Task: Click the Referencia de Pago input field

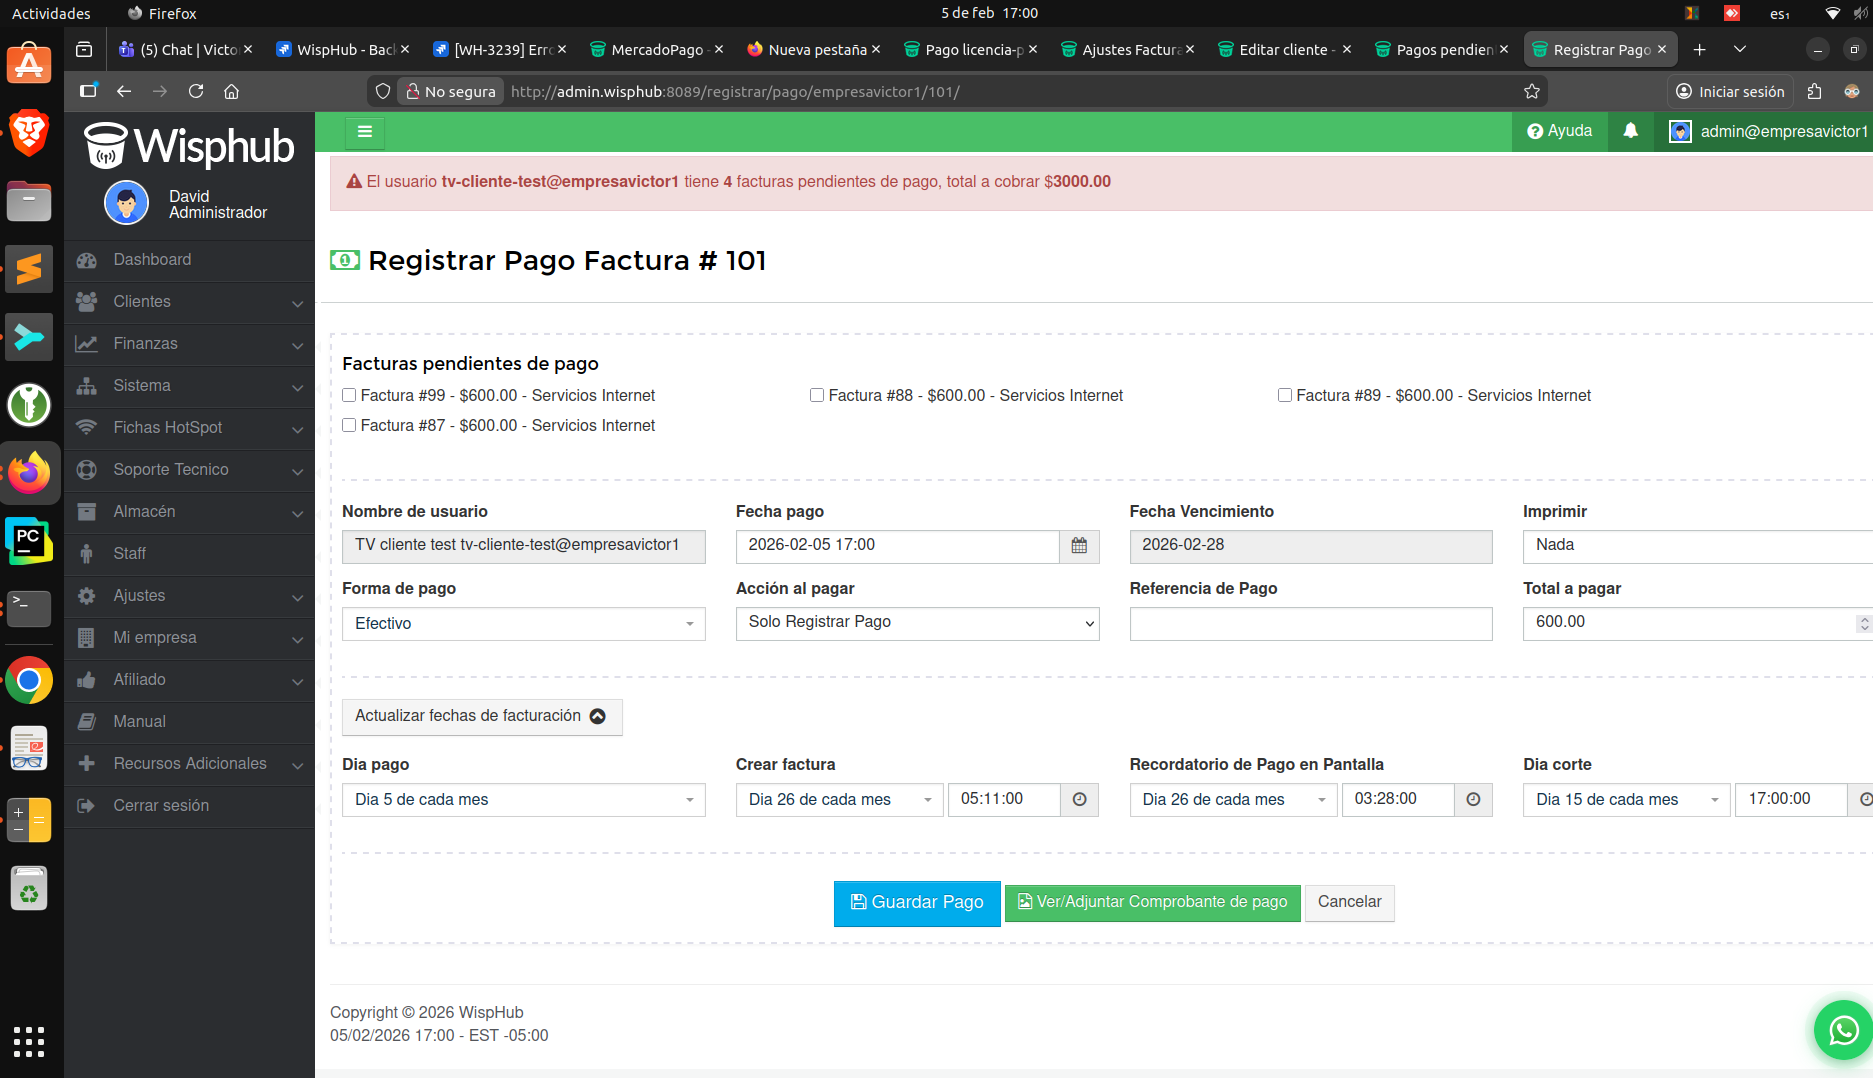Action: (1310, 624)
